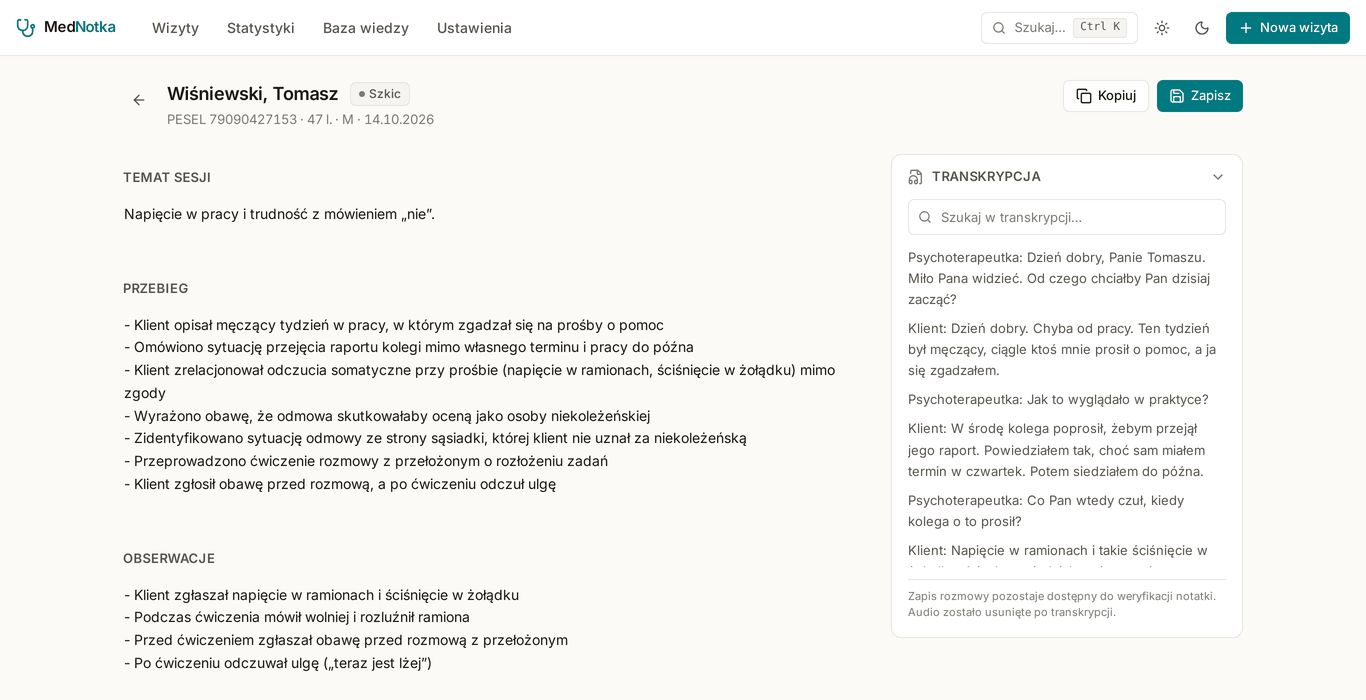Click line "Klient opisał męczący tydzień w pracy"

coord(394,325)
